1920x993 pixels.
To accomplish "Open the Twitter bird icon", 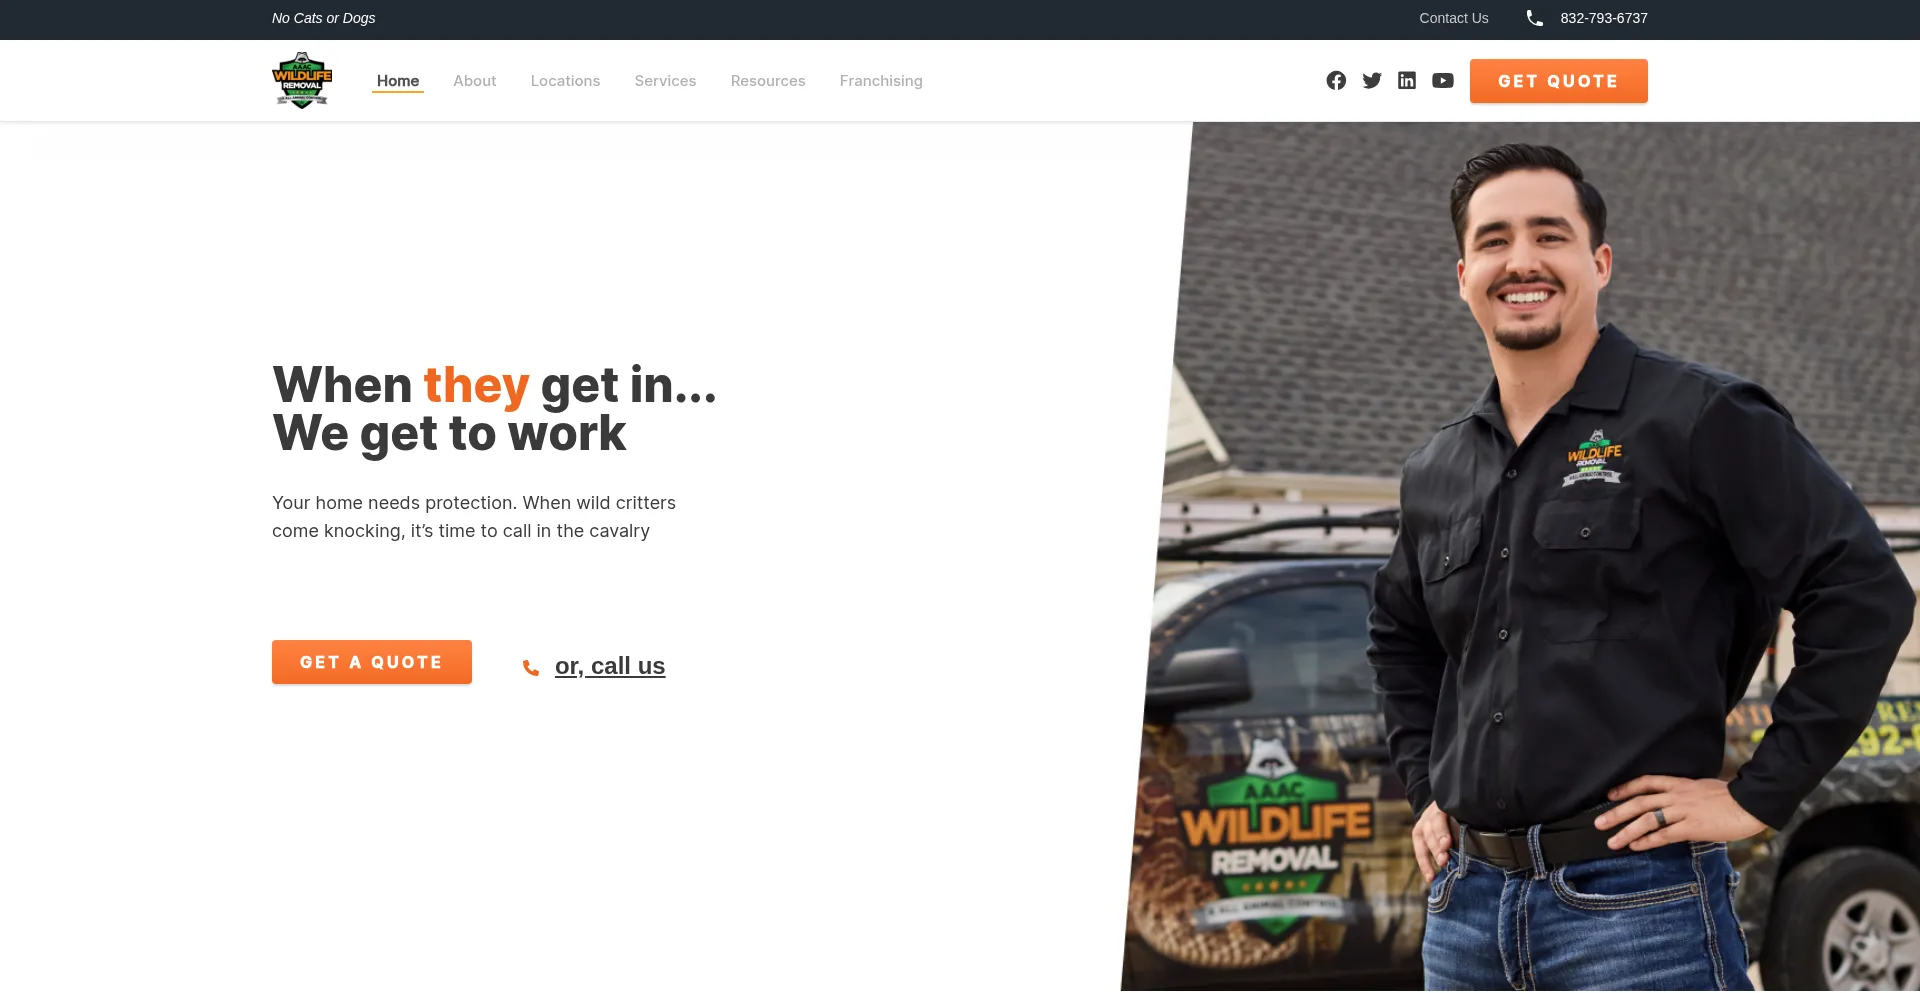I will 1372,81.
